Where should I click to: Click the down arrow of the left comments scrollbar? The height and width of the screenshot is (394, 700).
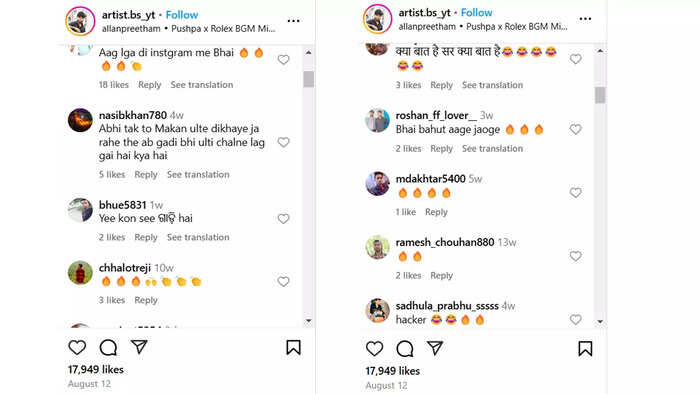(x=308, y=321)
